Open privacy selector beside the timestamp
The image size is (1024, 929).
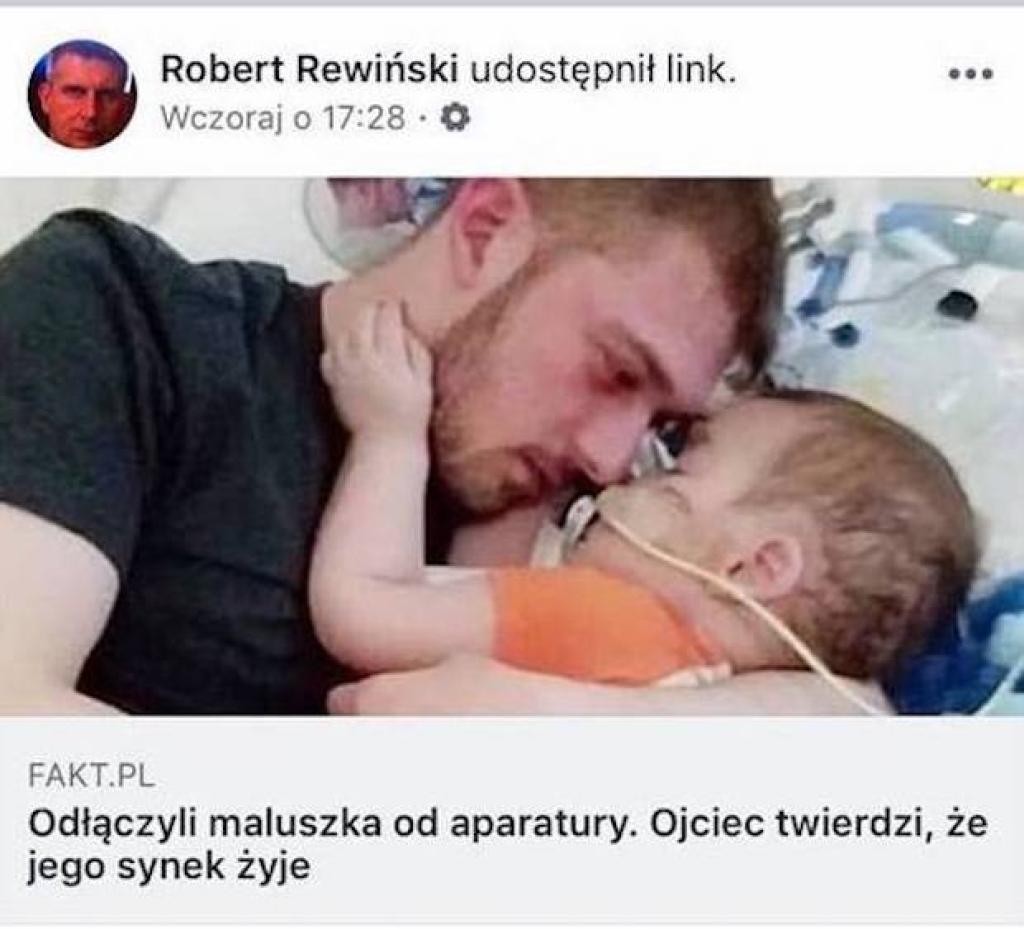[455, 118]
